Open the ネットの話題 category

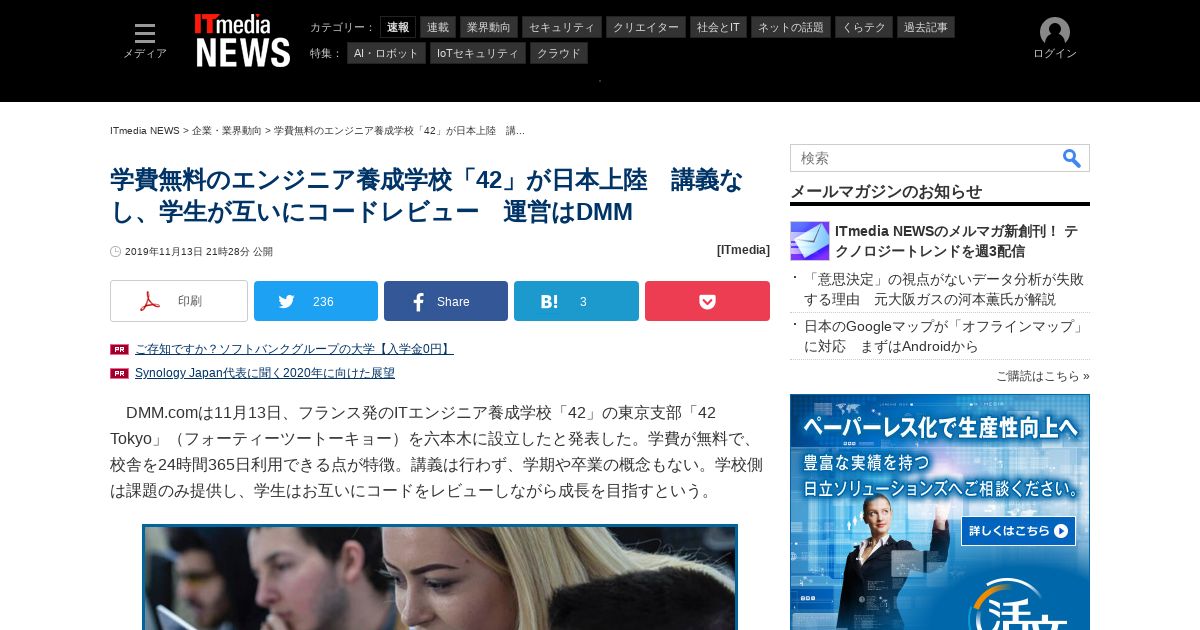pyautogui.click(x=791, y=27)
